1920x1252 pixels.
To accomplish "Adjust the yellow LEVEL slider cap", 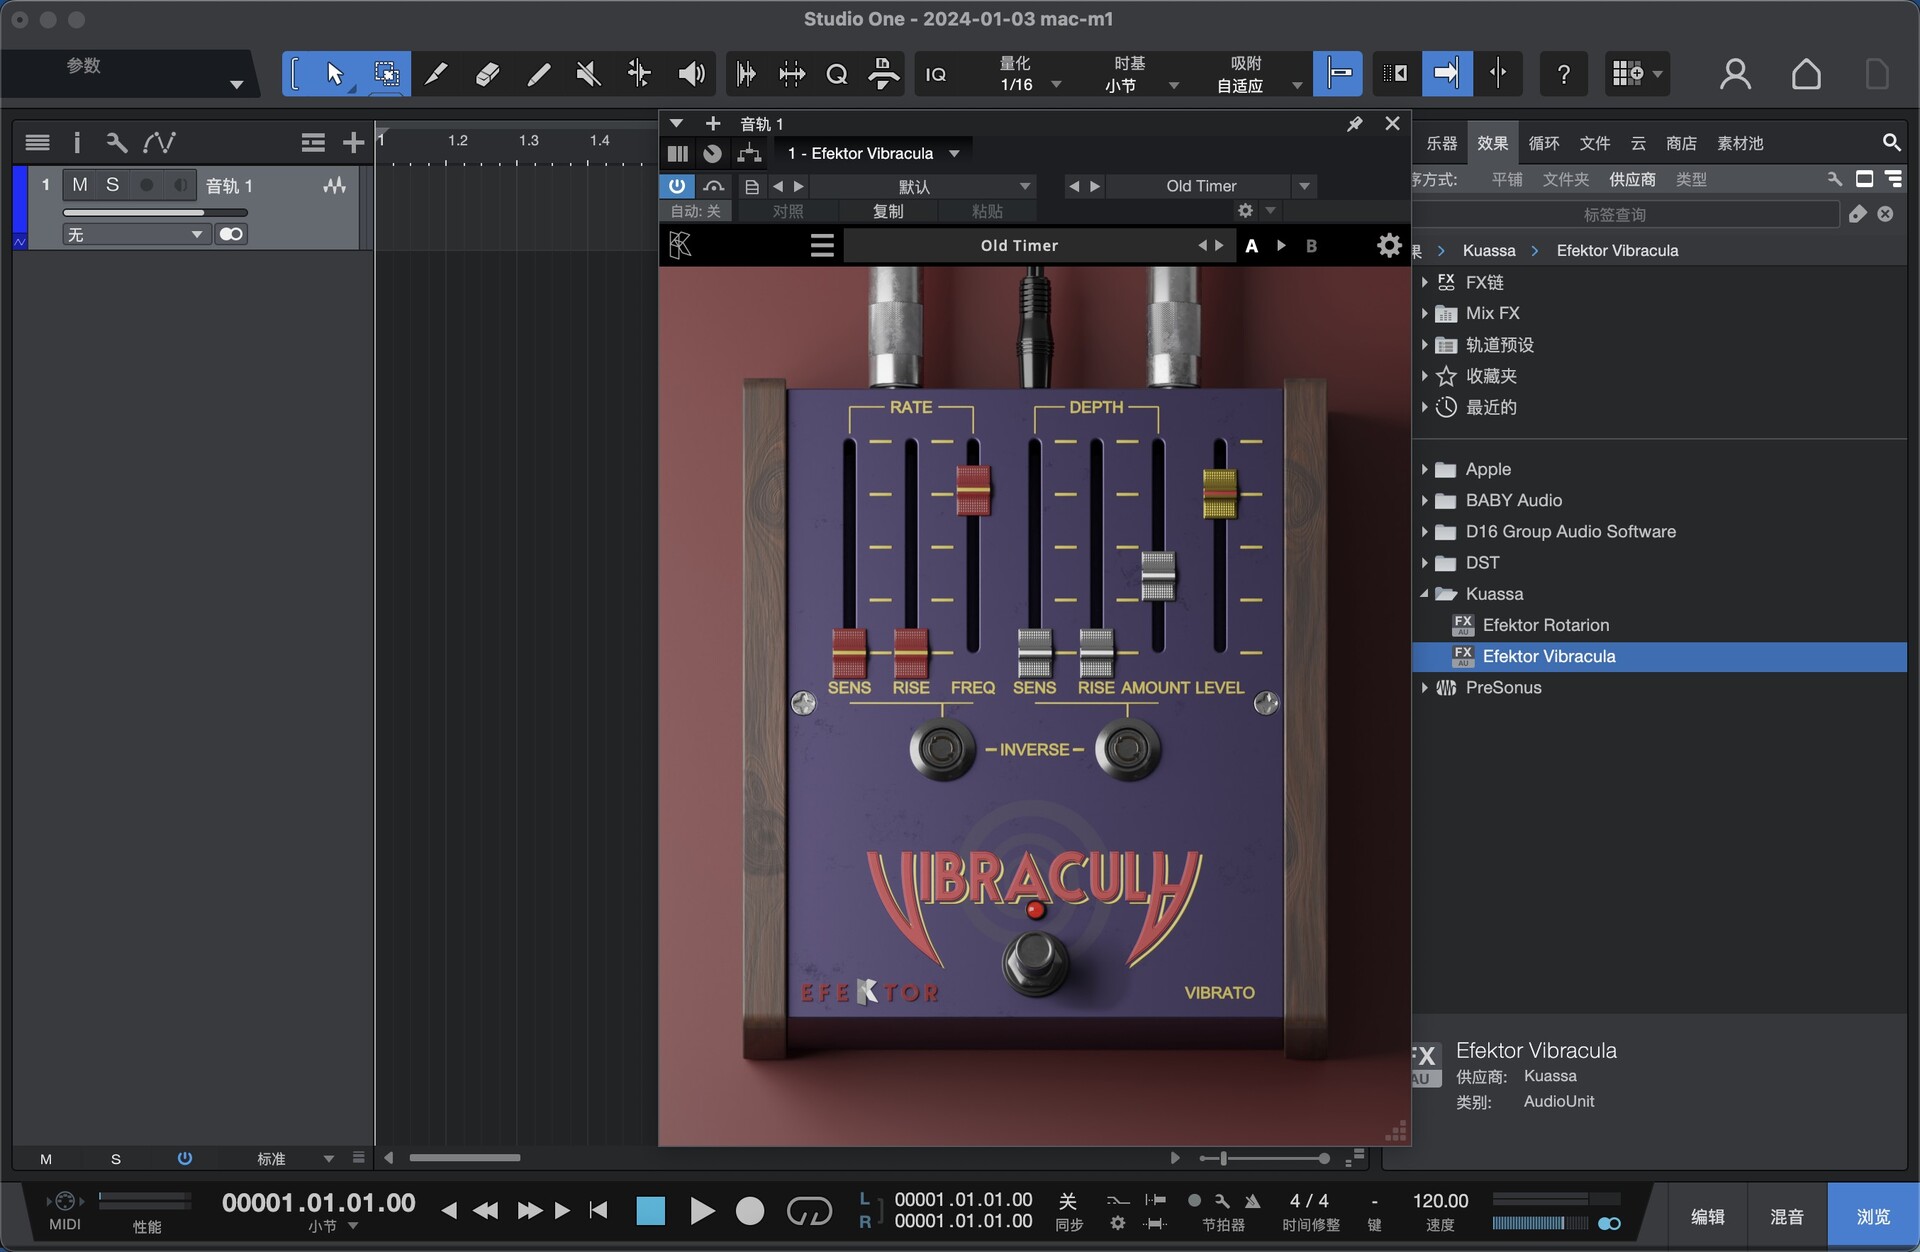I will point(1219,493).
